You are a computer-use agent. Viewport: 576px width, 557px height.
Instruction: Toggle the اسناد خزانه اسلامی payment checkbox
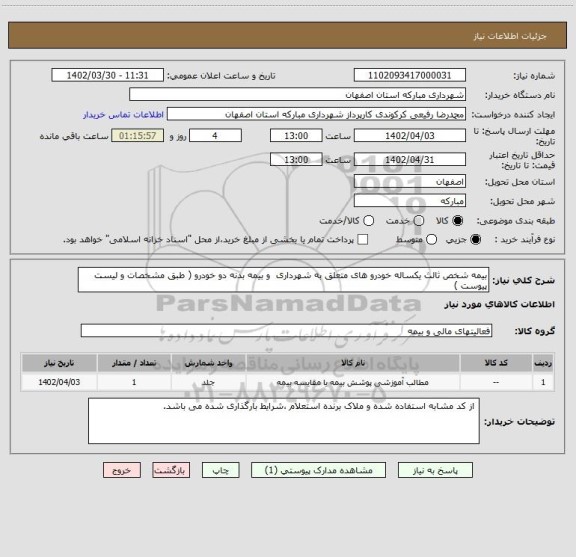(363, 240)
